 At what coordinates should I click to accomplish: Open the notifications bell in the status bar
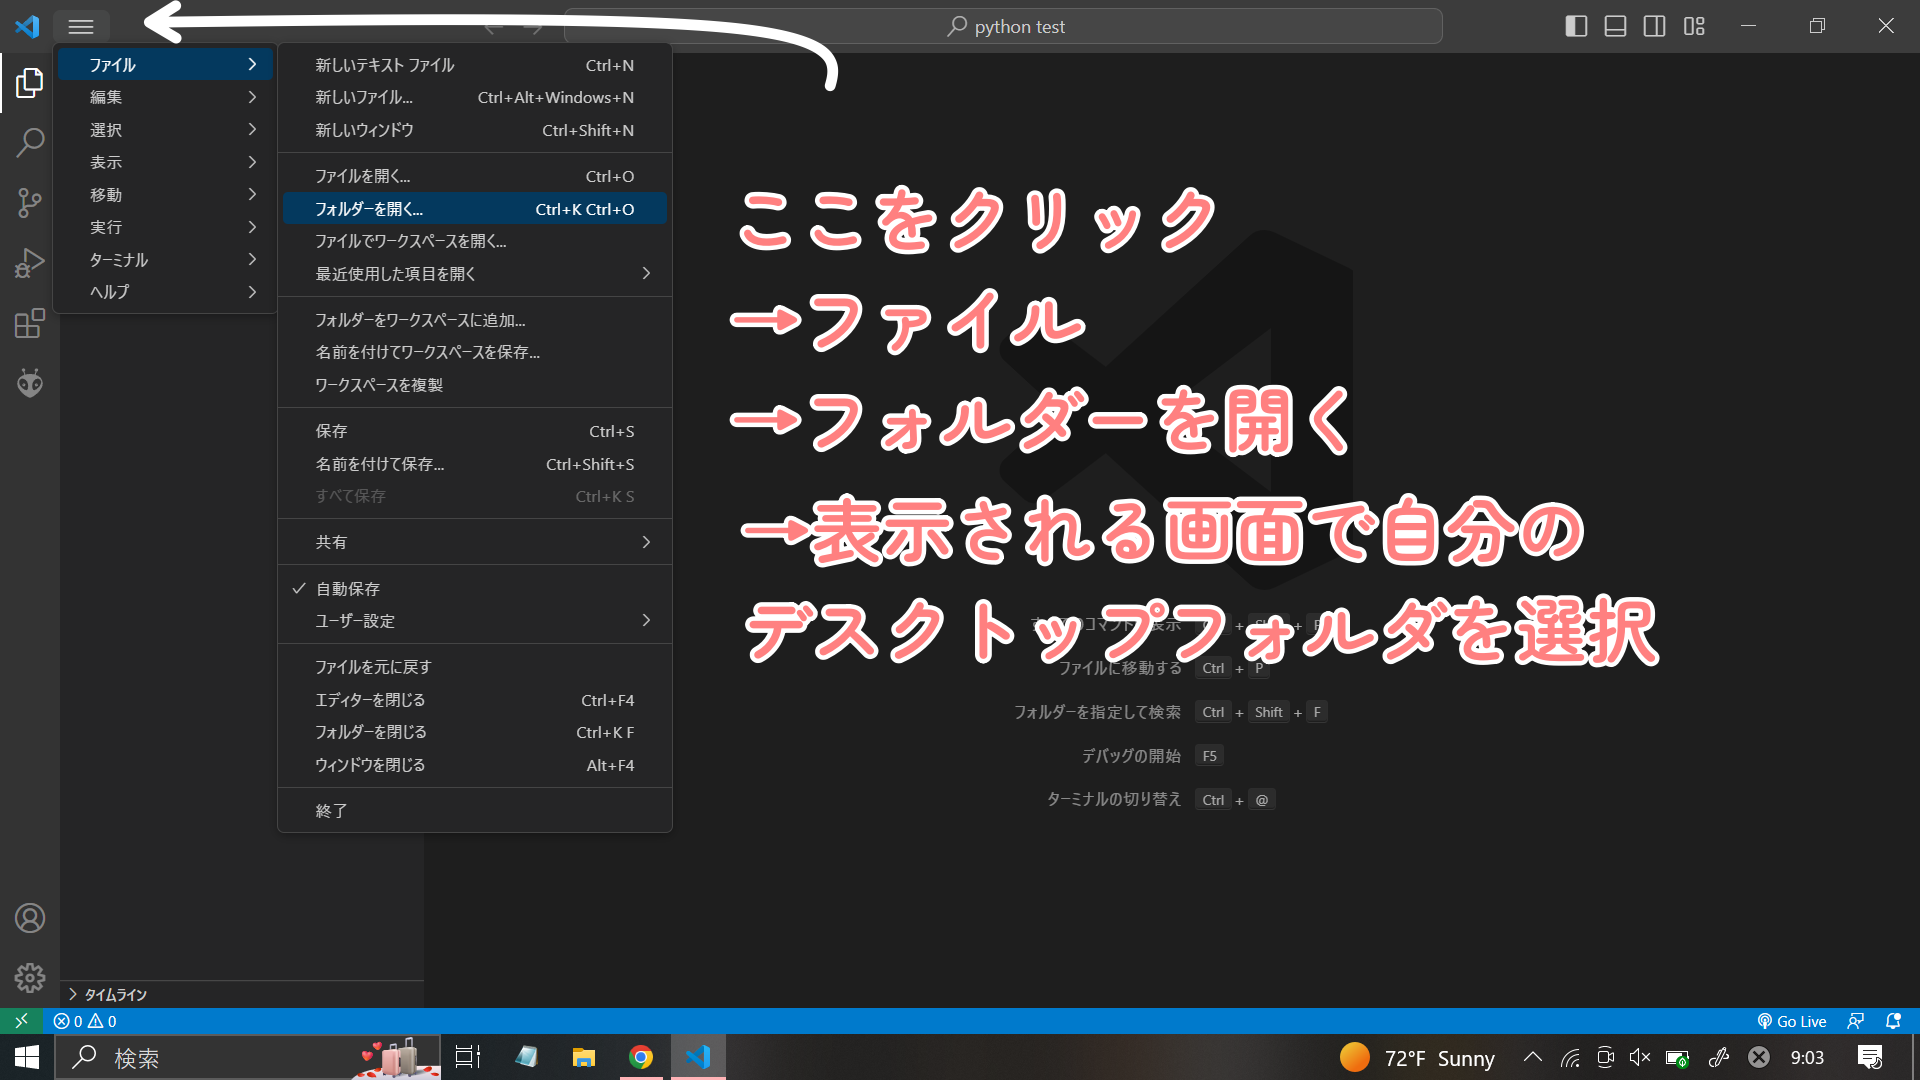tap(1893, 1021)
